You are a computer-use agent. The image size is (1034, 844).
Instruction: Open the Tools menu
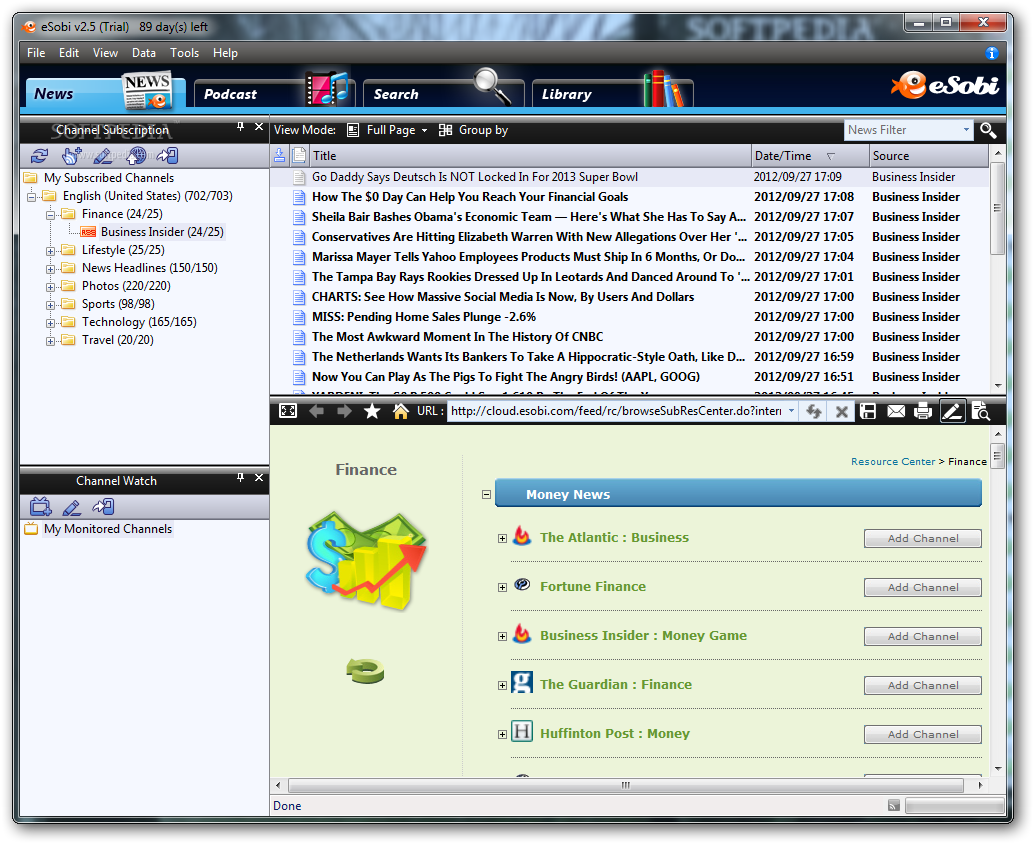pyautogui.click(x=184, y=53)
